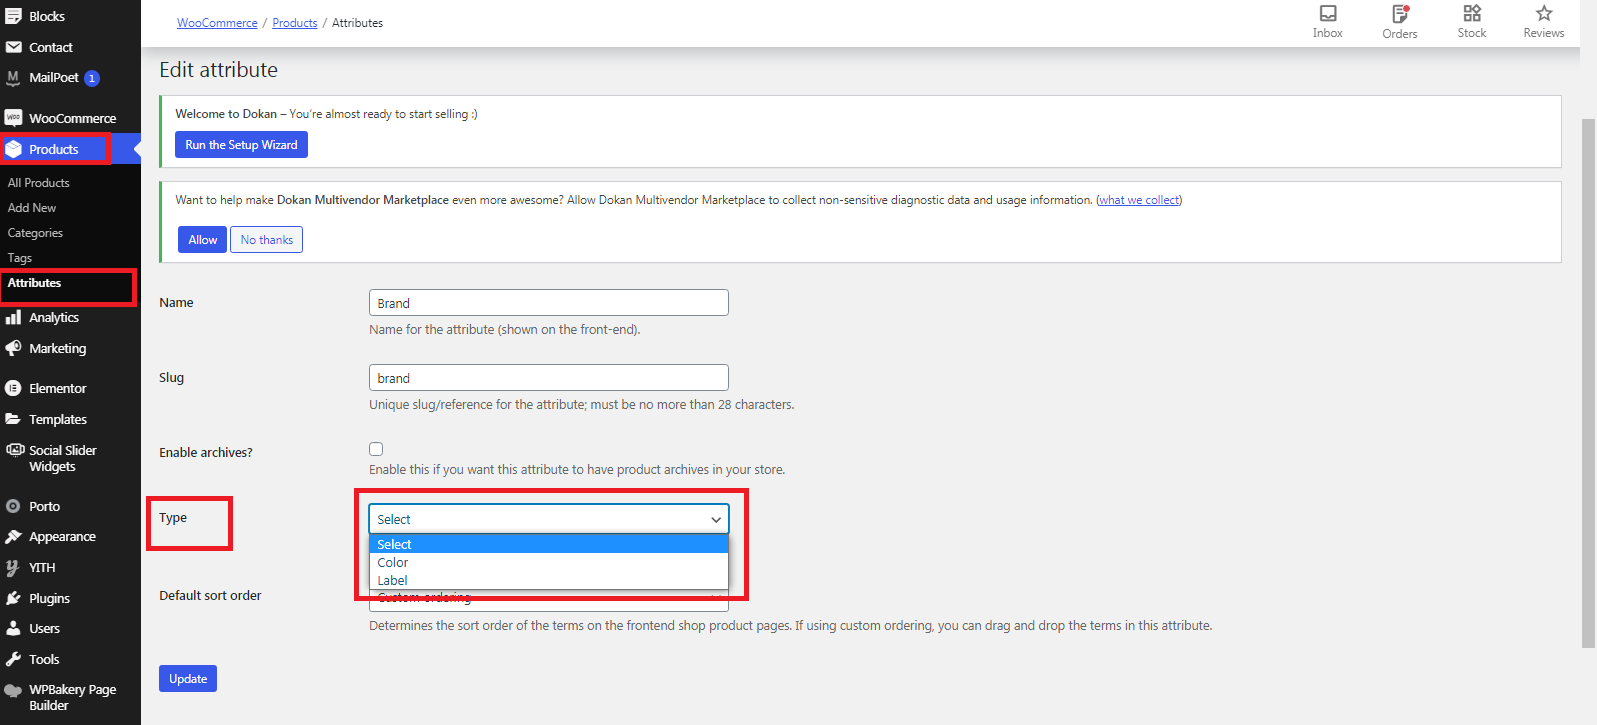
Task: Open Tags submenu item
Action: point(20,258)
